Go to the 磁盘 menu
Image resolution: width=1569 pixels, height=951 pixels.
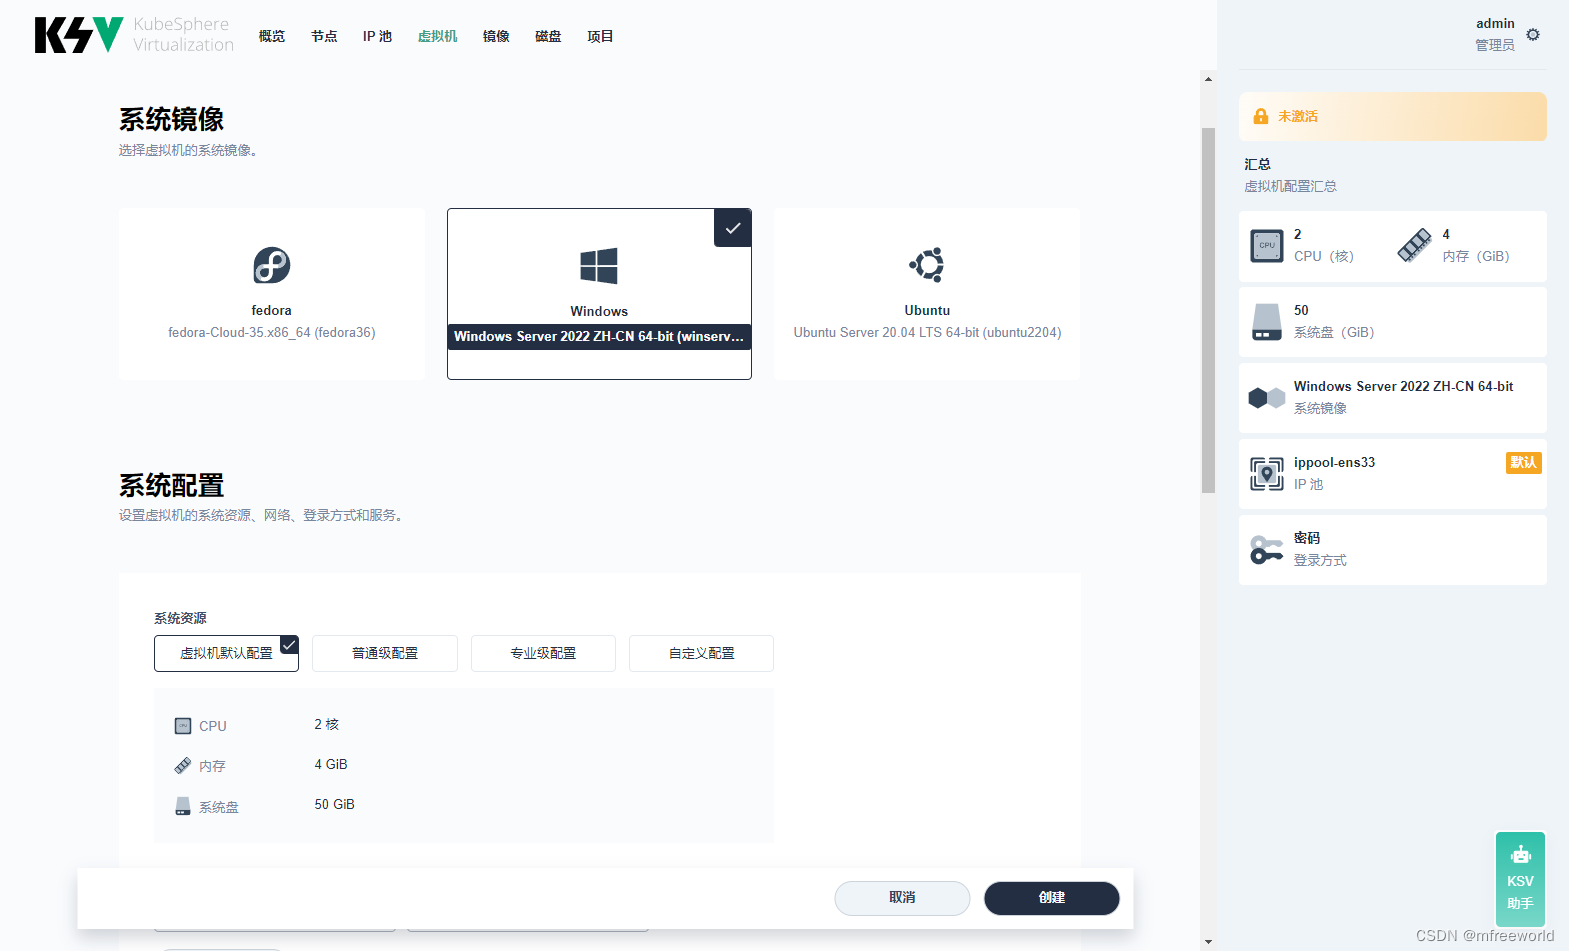[x=548, y=36]
